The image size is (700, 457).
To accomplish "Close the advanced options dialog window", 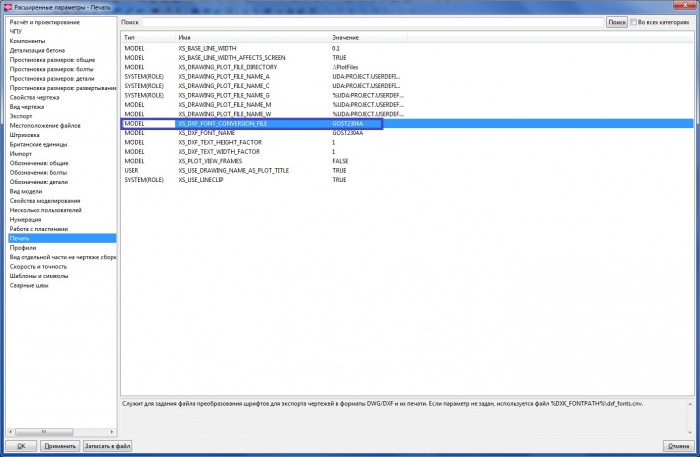I will pyautogui.click(x=686, y=5).
